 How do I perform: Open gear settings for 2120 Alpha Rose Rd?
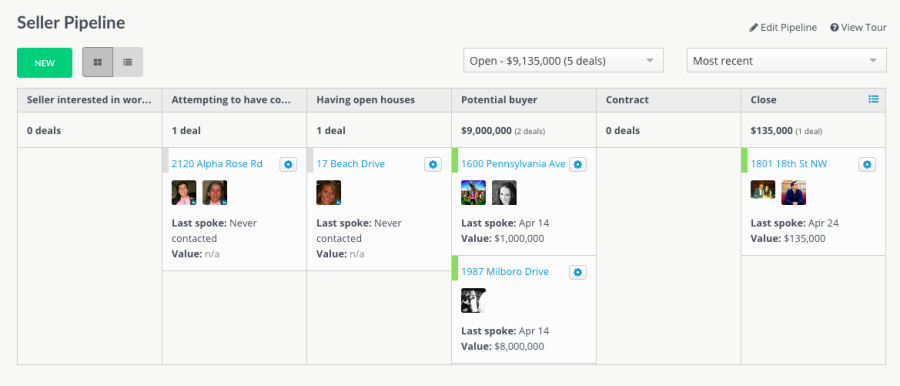click(x=288, y=164)
